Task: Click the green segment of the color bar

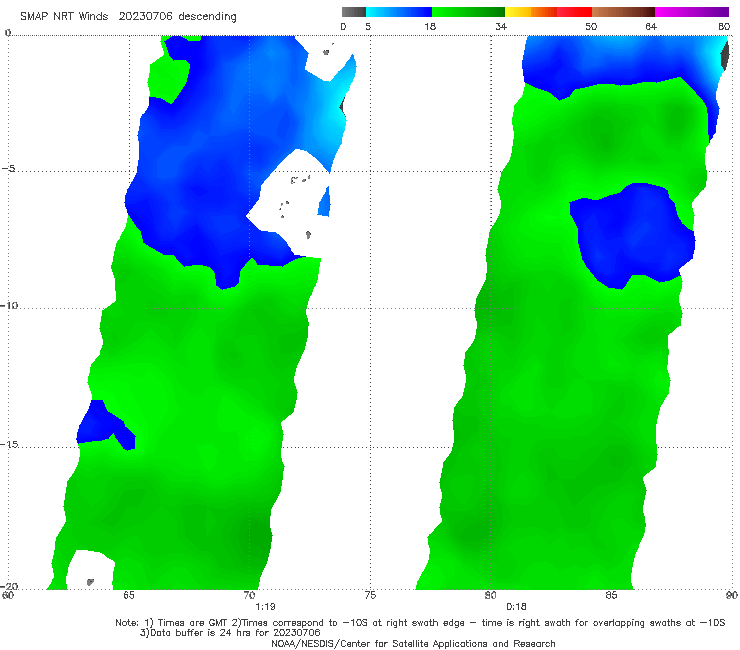Action: coord(468,12)
